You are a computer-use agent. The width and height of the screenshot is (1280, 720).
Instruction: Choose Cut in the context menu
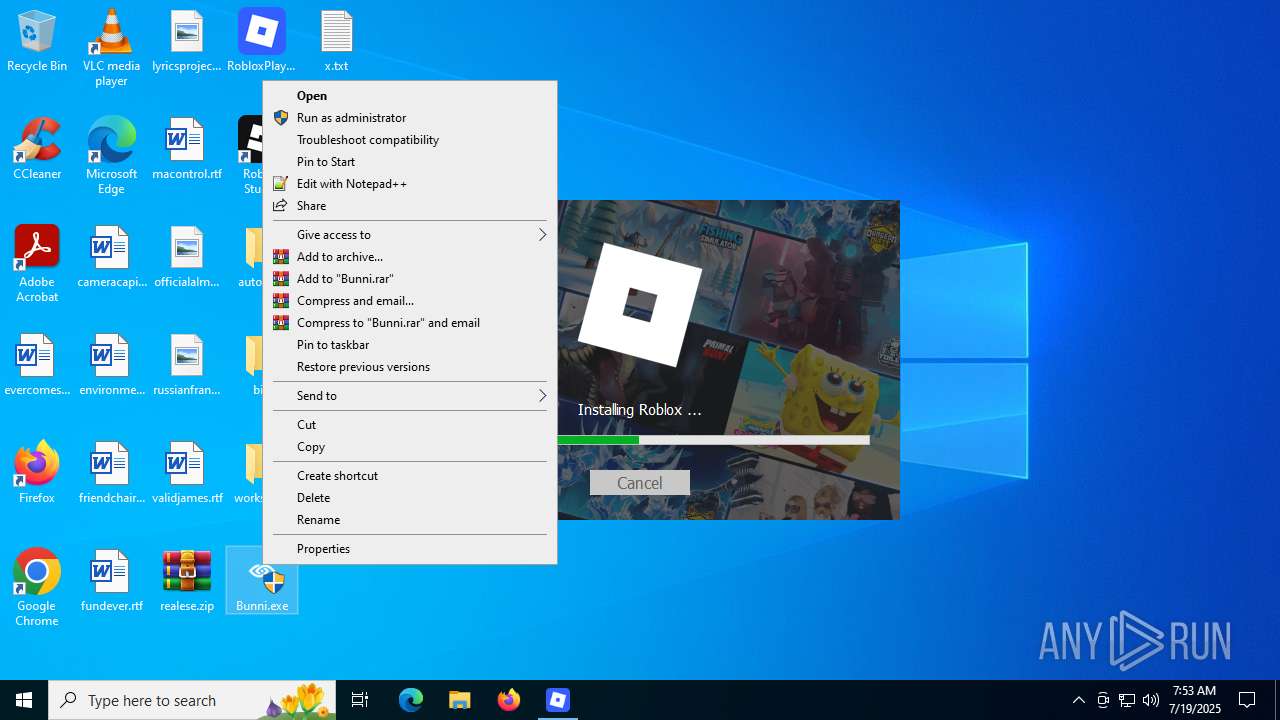(x=410, y=425)
